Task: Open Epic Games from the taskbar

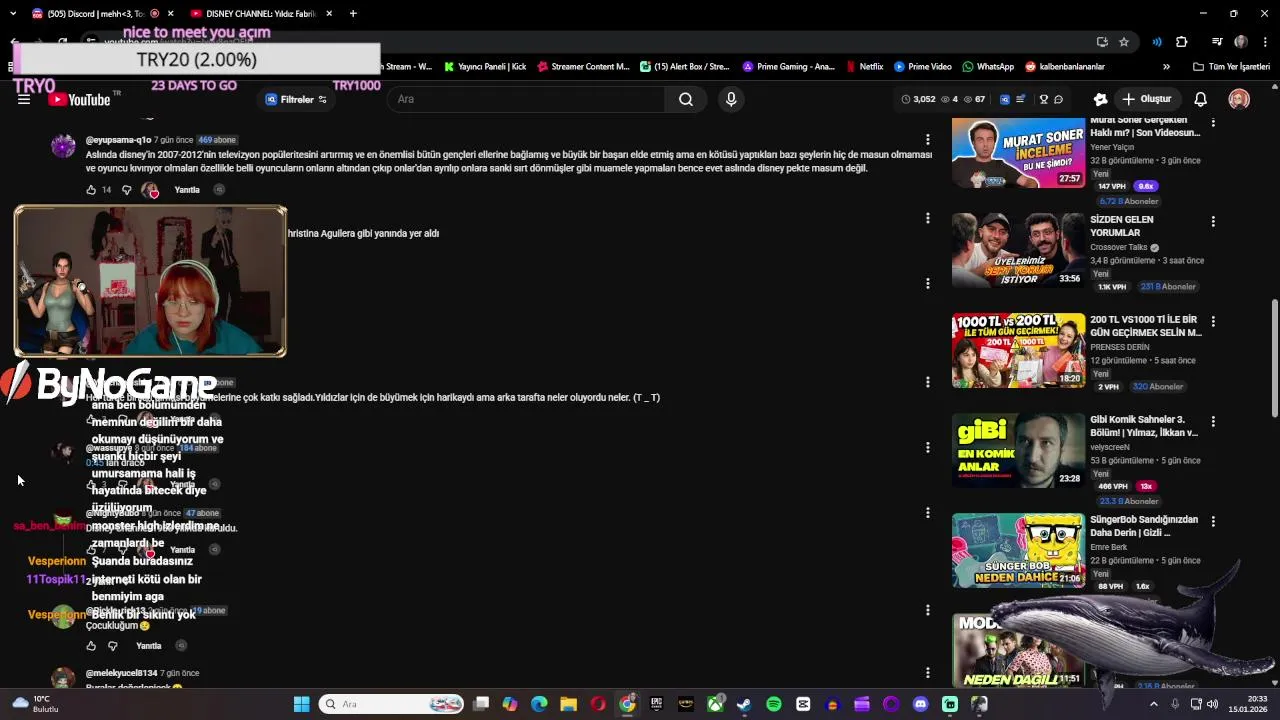Action: (x=656, y=704)
